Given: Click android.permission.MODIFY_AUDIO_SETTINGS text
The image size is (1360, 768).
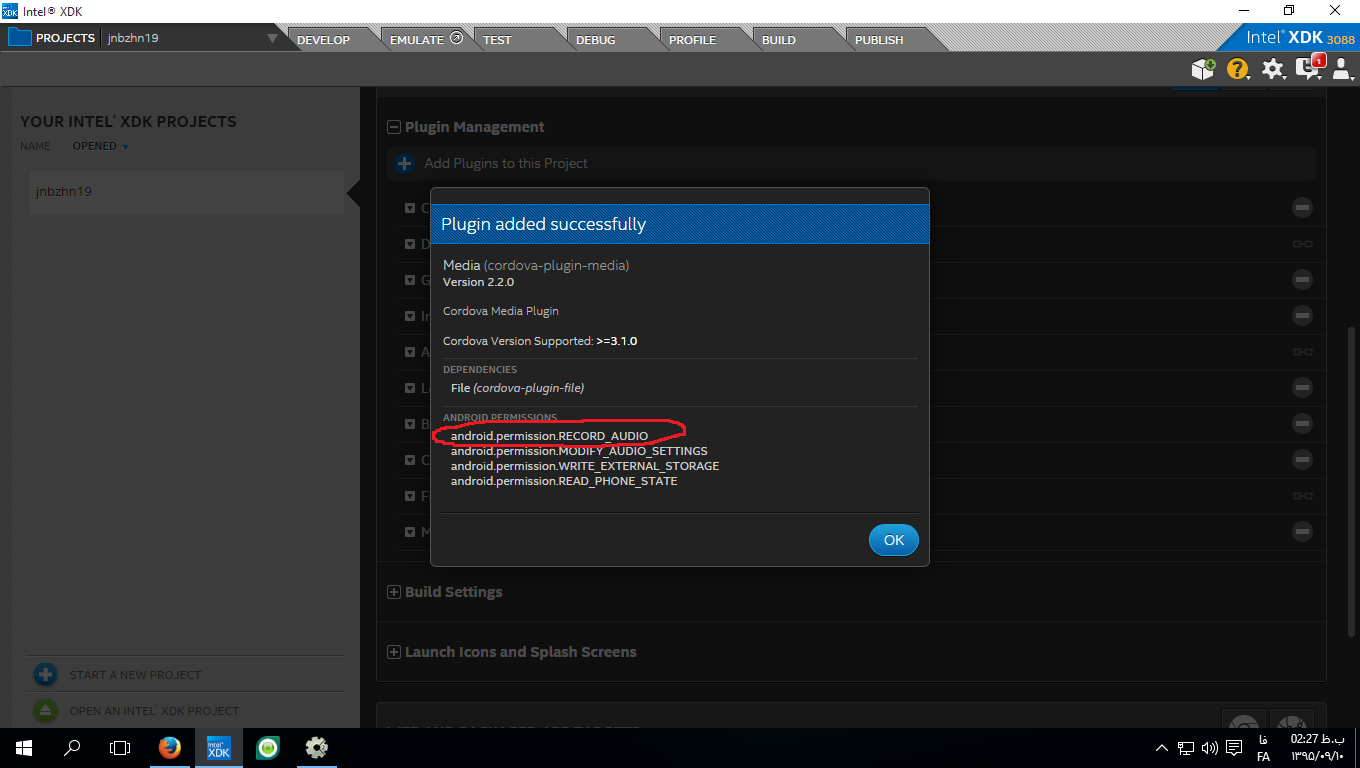Looking at the screenshot, I should coord(579,451).
